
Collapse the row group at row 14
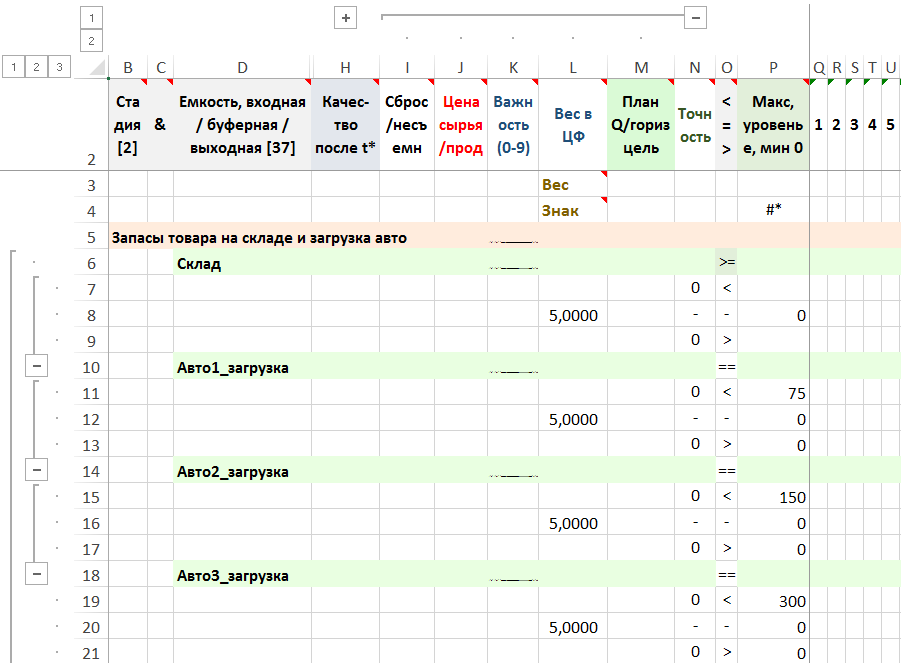pyautogui.click(x=37, y=471)
